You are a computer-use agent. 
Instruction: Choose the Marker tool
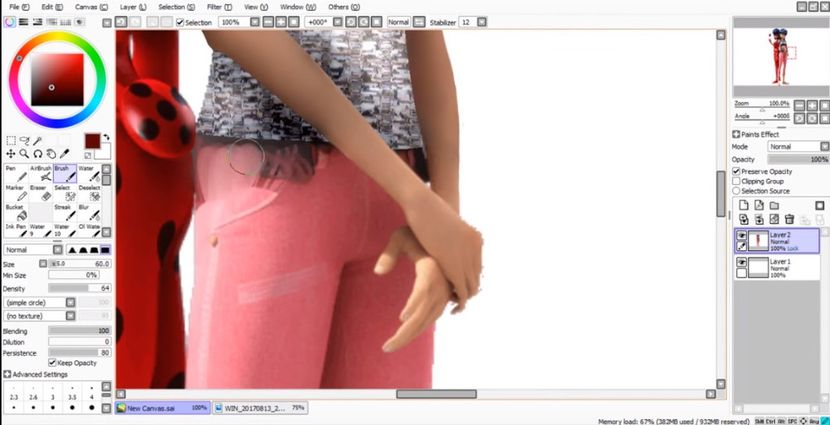(16, 193)
